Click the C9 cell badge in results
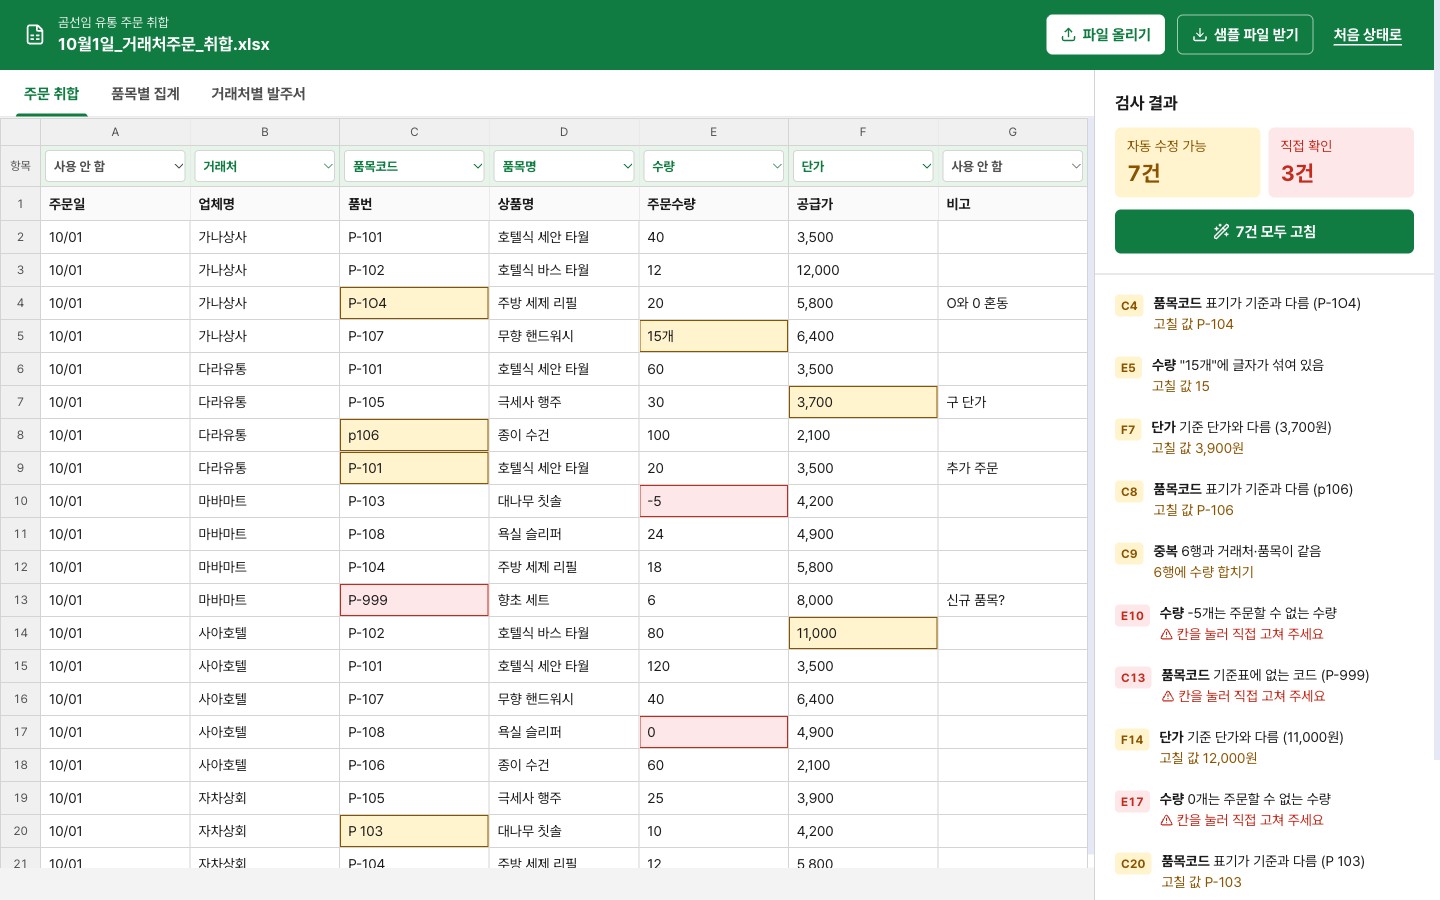This screenshot has height=900, width=1440. (x=1129, y=554)
